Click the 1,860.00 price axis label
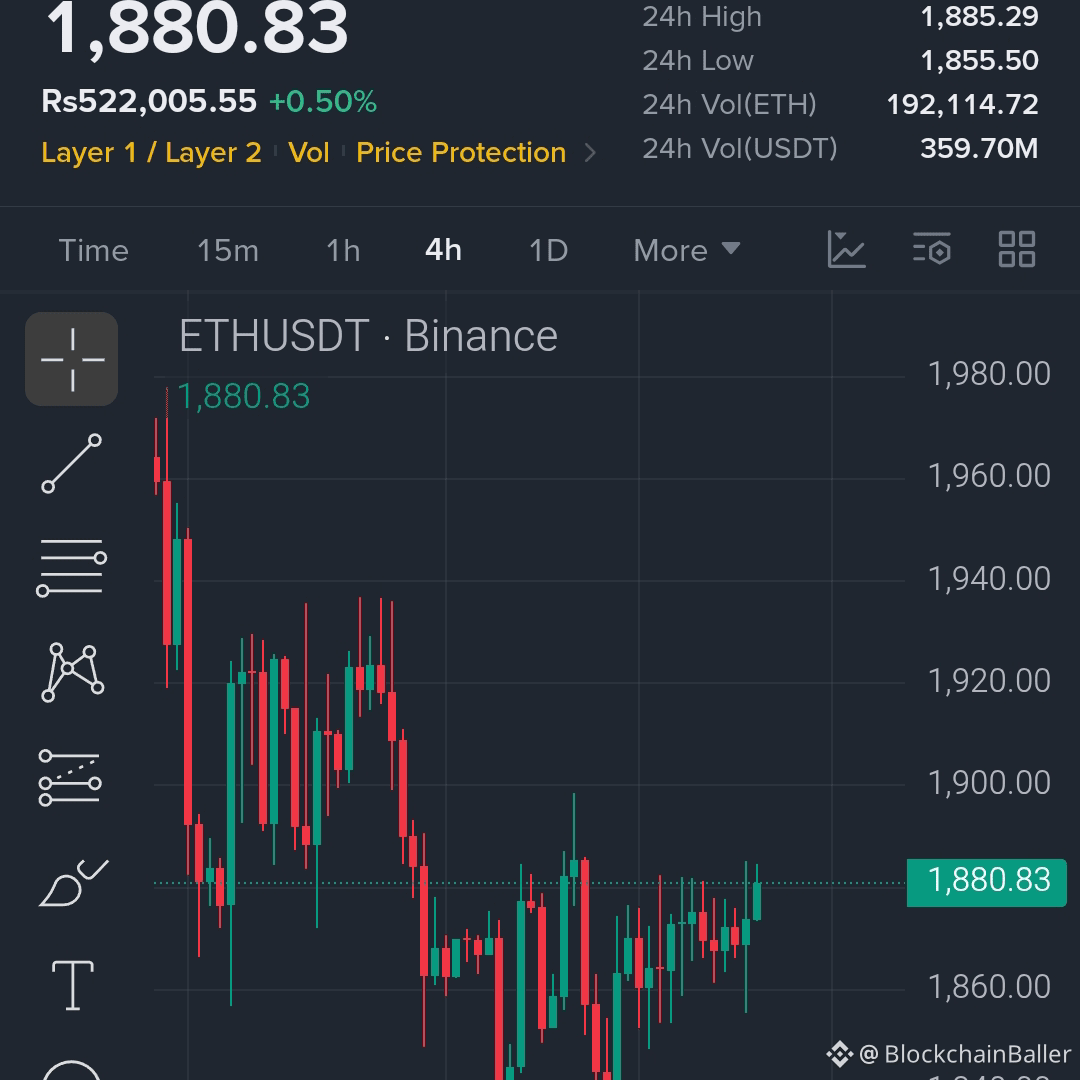This screenshot has height=1080, width=1080. 989,987
